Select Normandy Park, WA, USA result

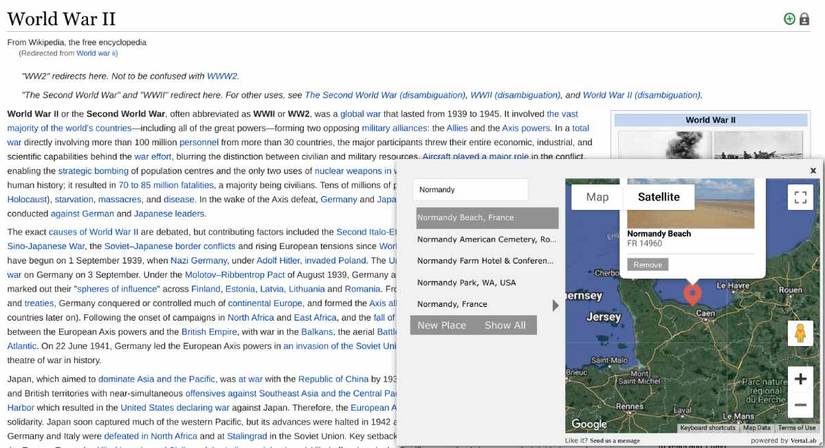click(x=487, y=283)
